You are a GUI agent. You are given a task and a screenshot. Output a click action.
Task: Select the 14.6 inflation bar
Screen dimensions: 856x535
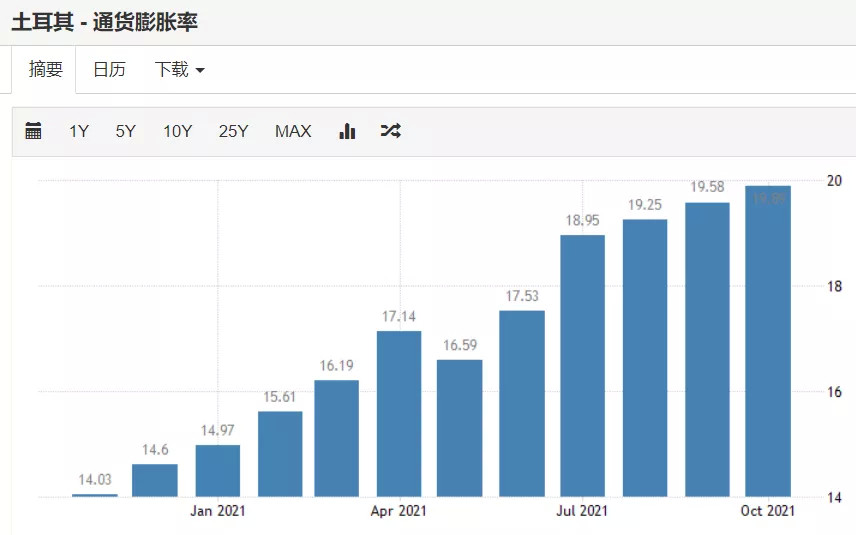click(155, 480)
